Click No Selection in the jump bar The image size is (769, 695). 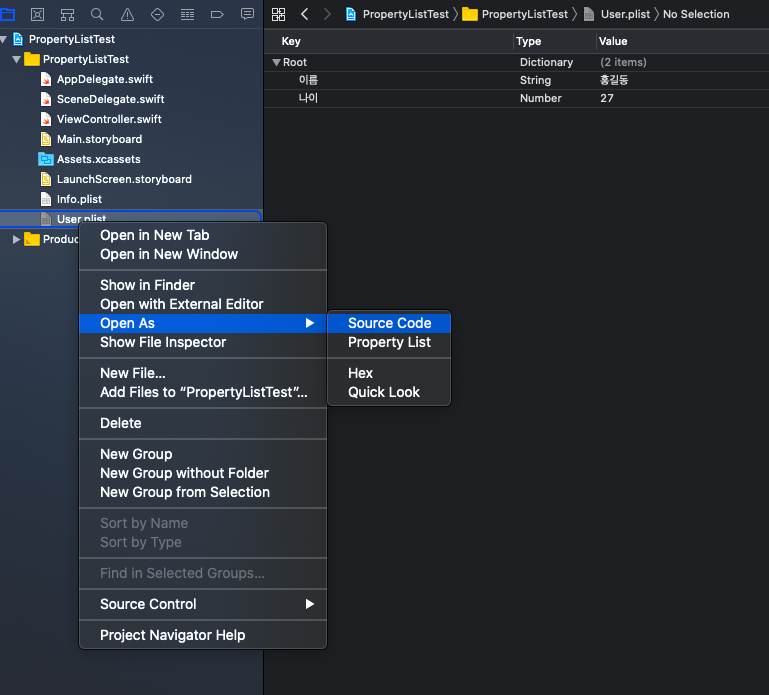pos(696,14)
